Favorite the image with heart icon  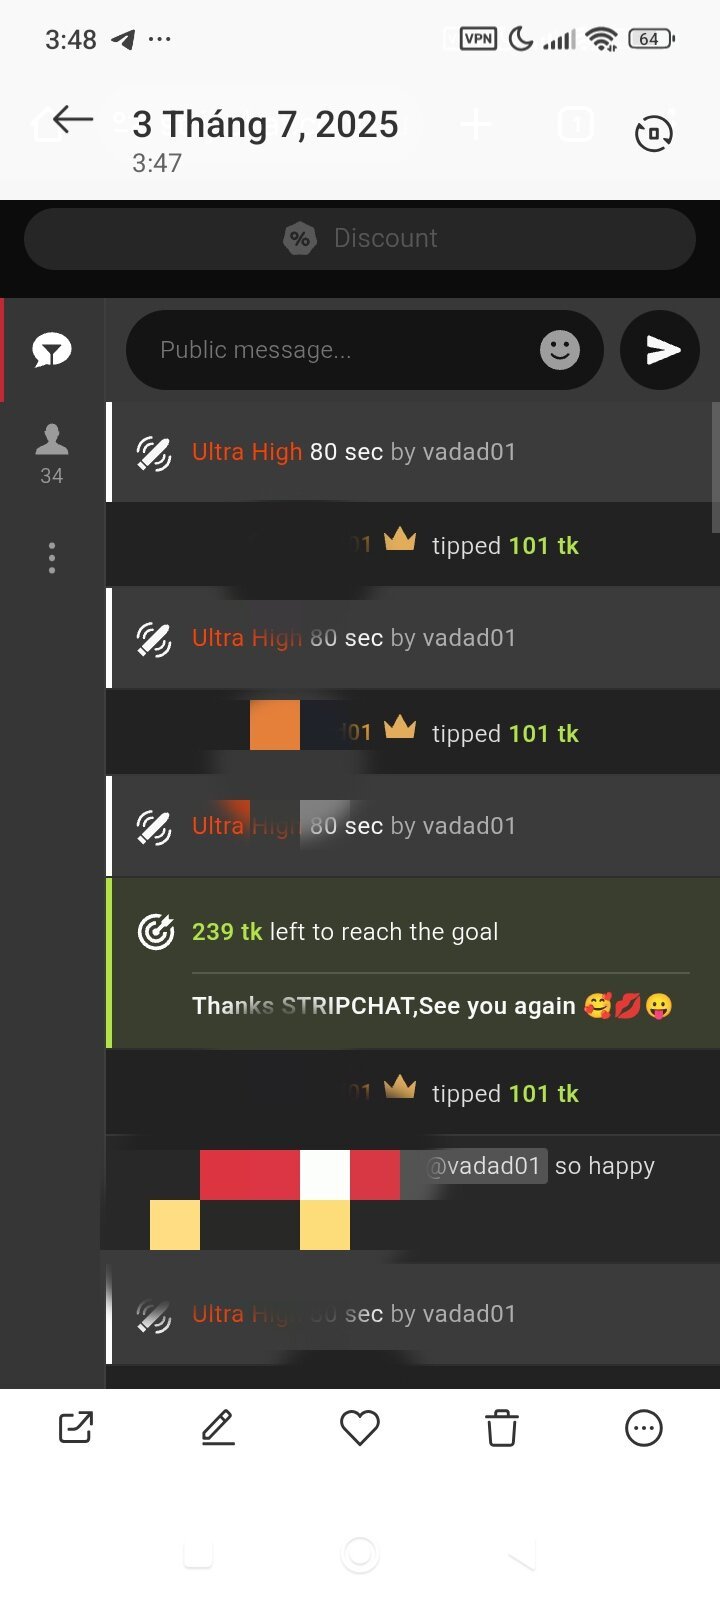tap(360, 1427)
